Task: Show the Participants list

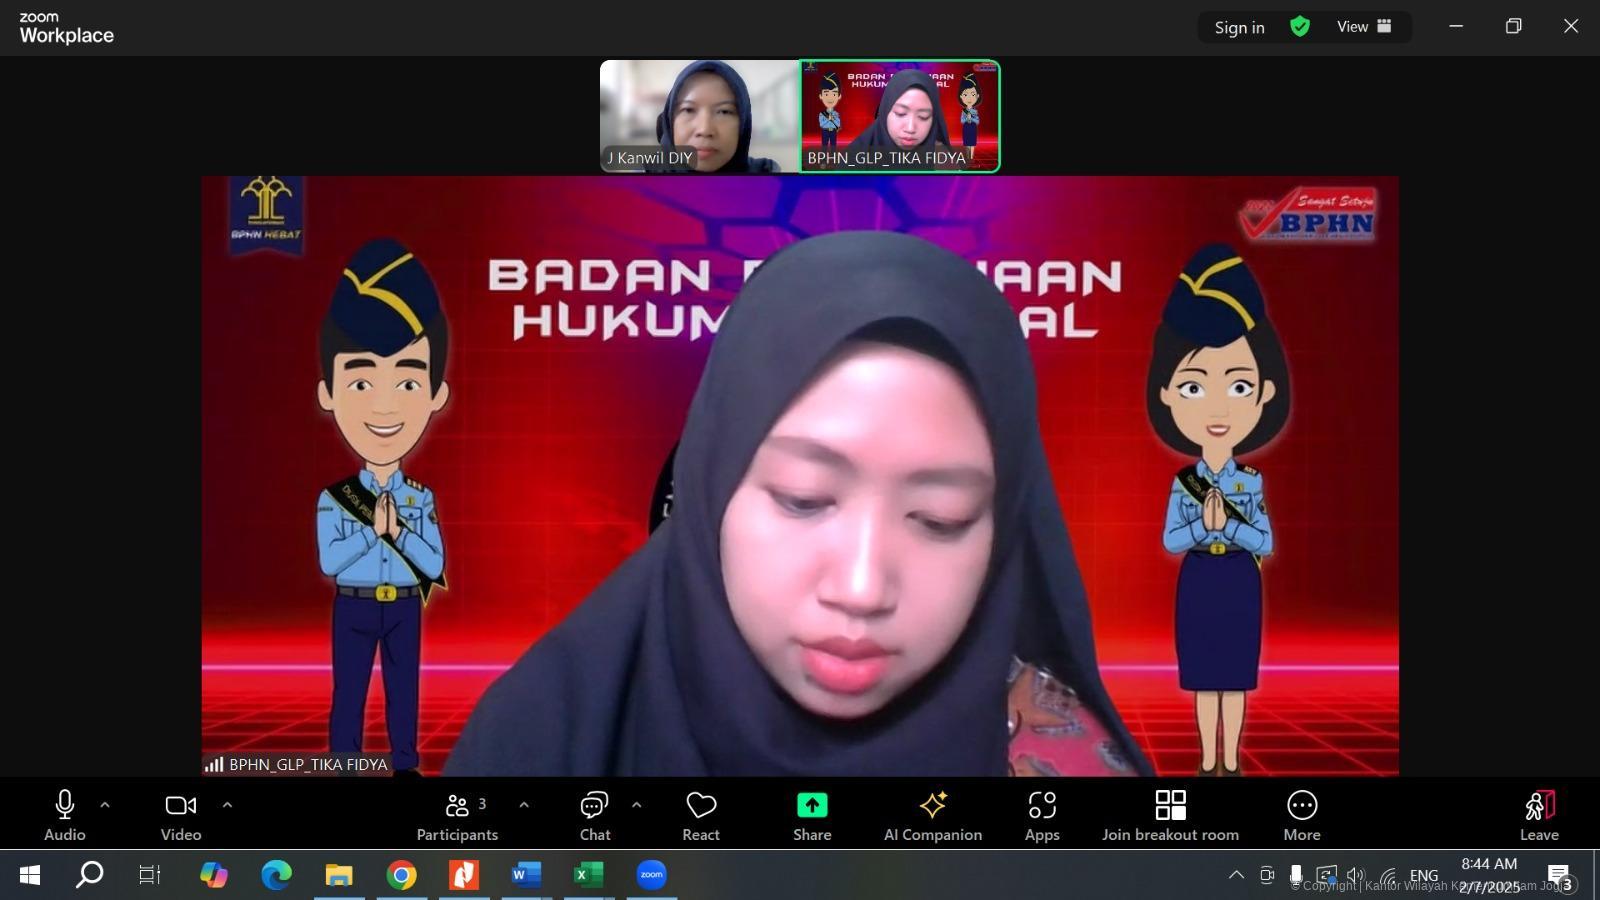Action: click(x=457, y=815)
